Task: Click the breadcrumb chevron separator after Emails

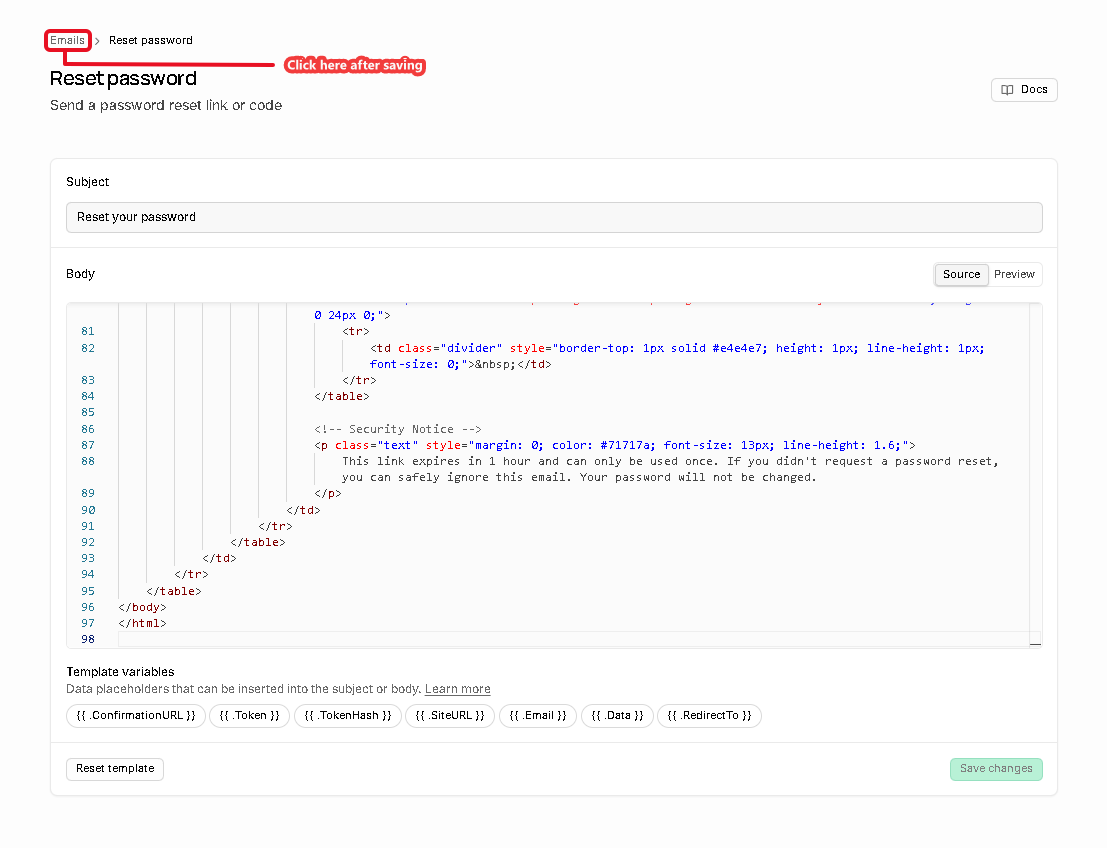Action: pyautogui.click(x=97, y=41)
